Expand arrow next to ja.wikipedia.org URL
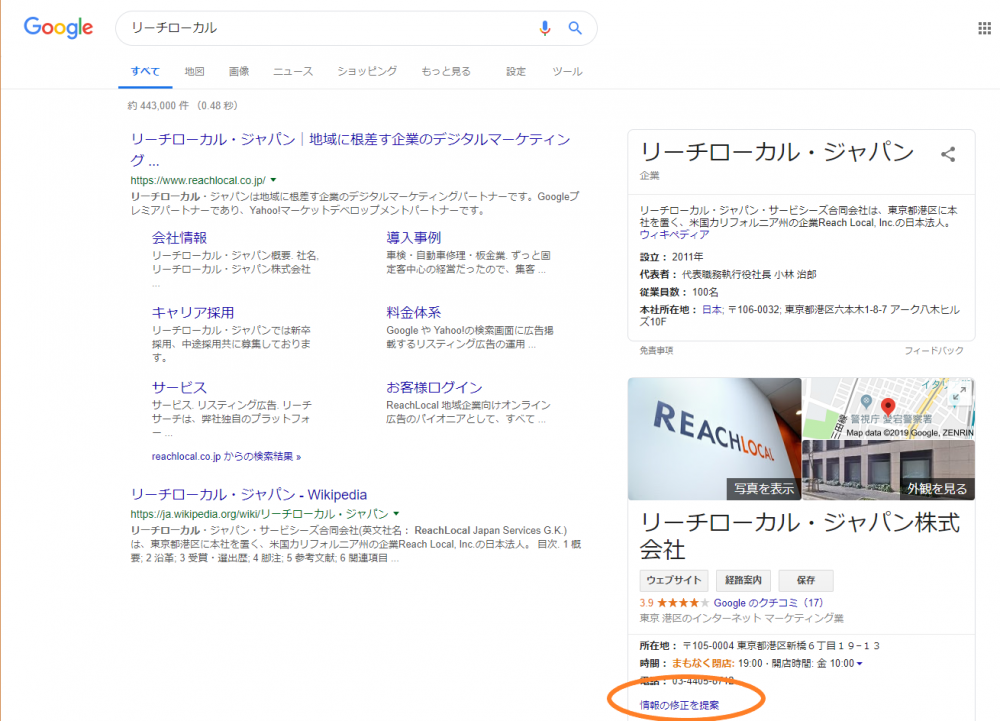The height and width of the screenshot is (721, 1000). pos(397,514)
